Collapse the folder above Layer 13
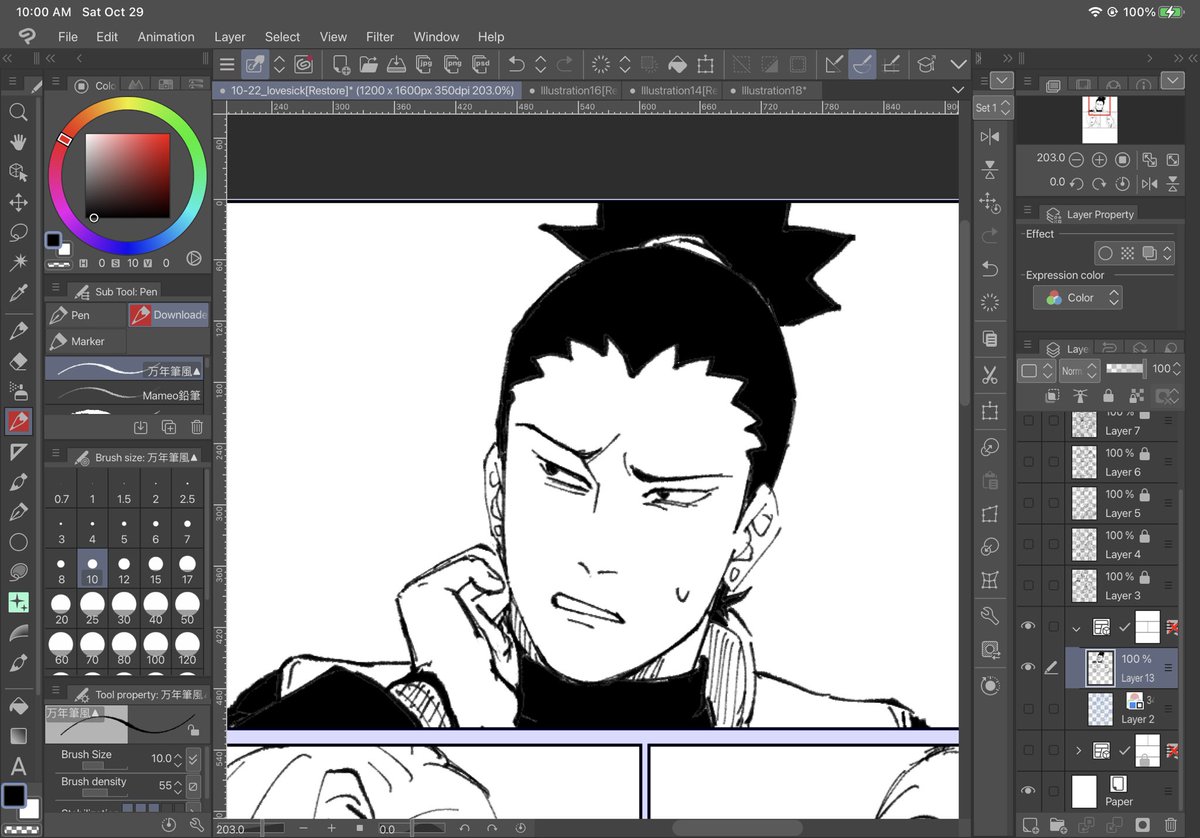 (x=1077, y=628)
